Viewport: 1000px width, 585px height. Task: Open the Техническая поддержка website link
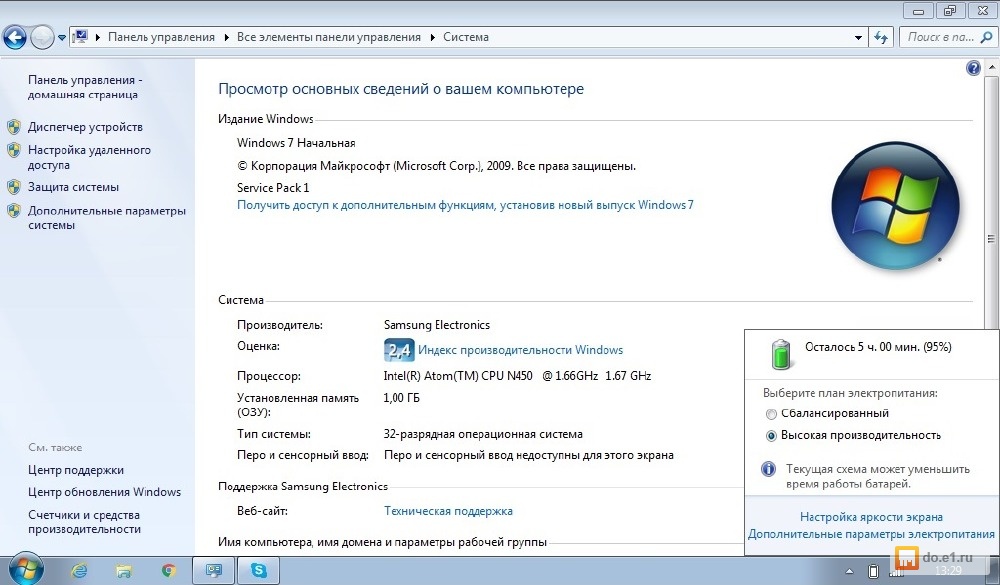pyautogui.click(x=448, y=511)
